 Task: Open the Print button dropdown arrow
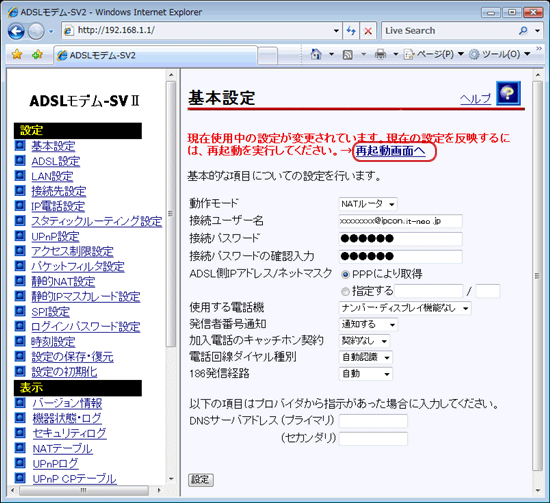[x=395, y=54]
